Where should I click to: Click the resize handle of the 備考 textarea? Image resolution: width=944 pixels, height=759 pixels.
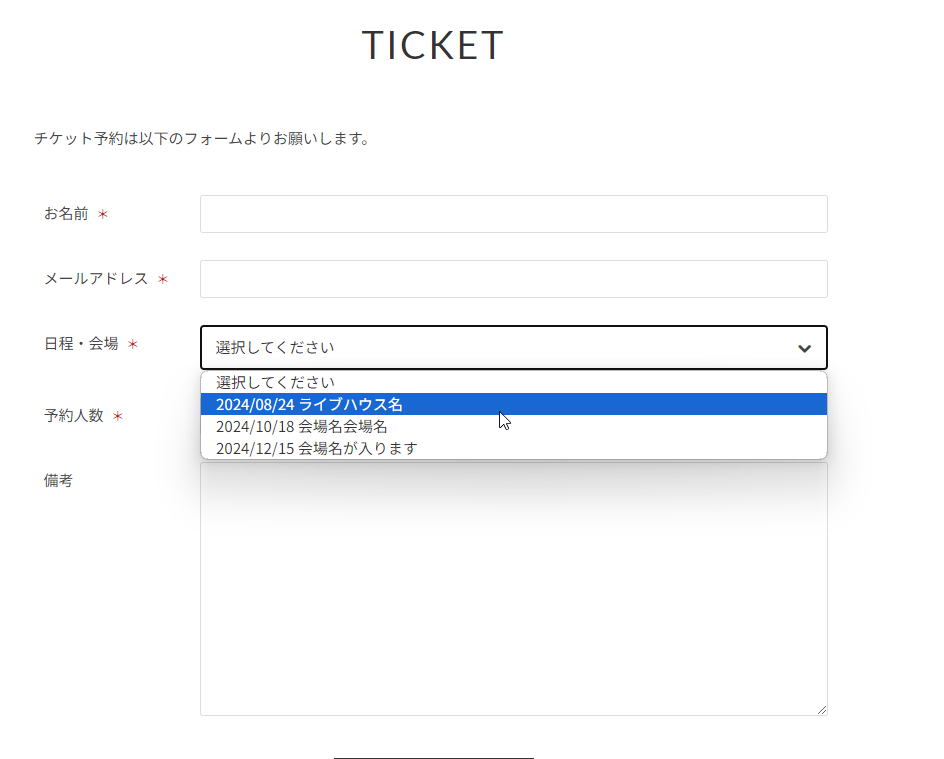pos(822,708)
